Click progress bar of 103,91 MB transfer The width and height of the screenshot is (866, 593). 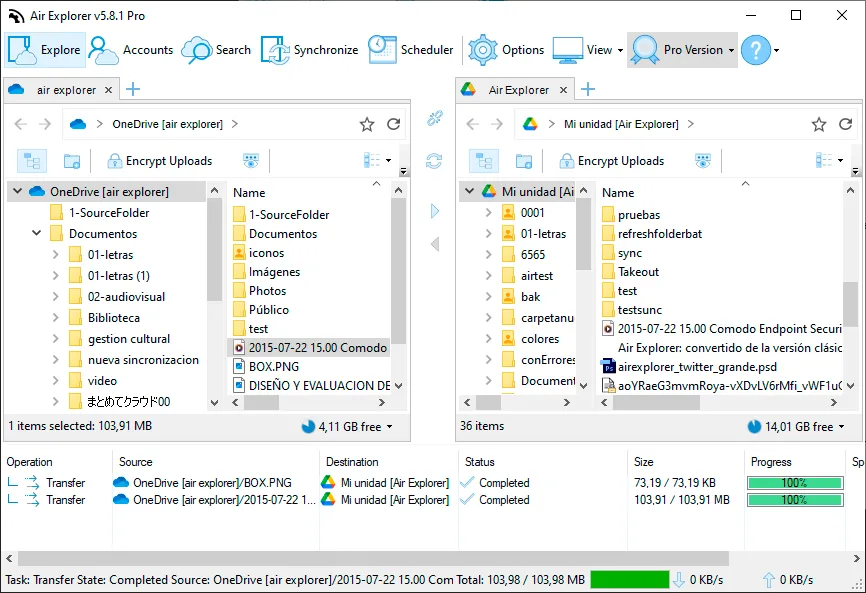(x=795, y=500)
